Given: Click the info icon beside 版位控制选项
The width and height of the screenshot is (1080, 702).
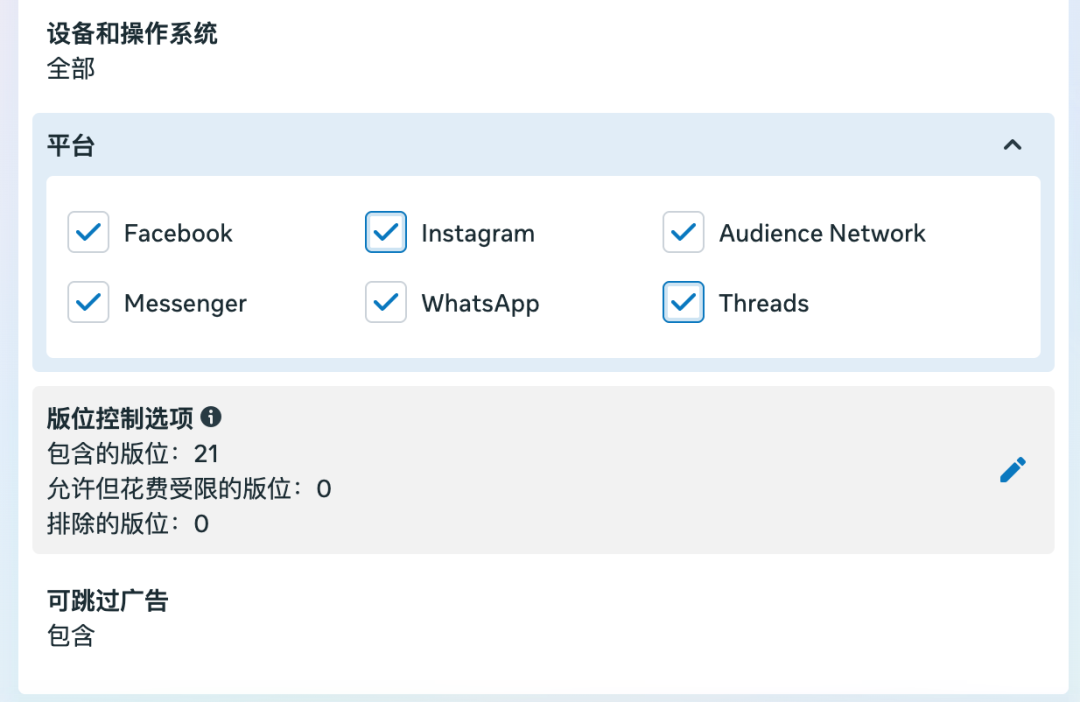Looking at the screenshot, I should click(x=211, y=417).
